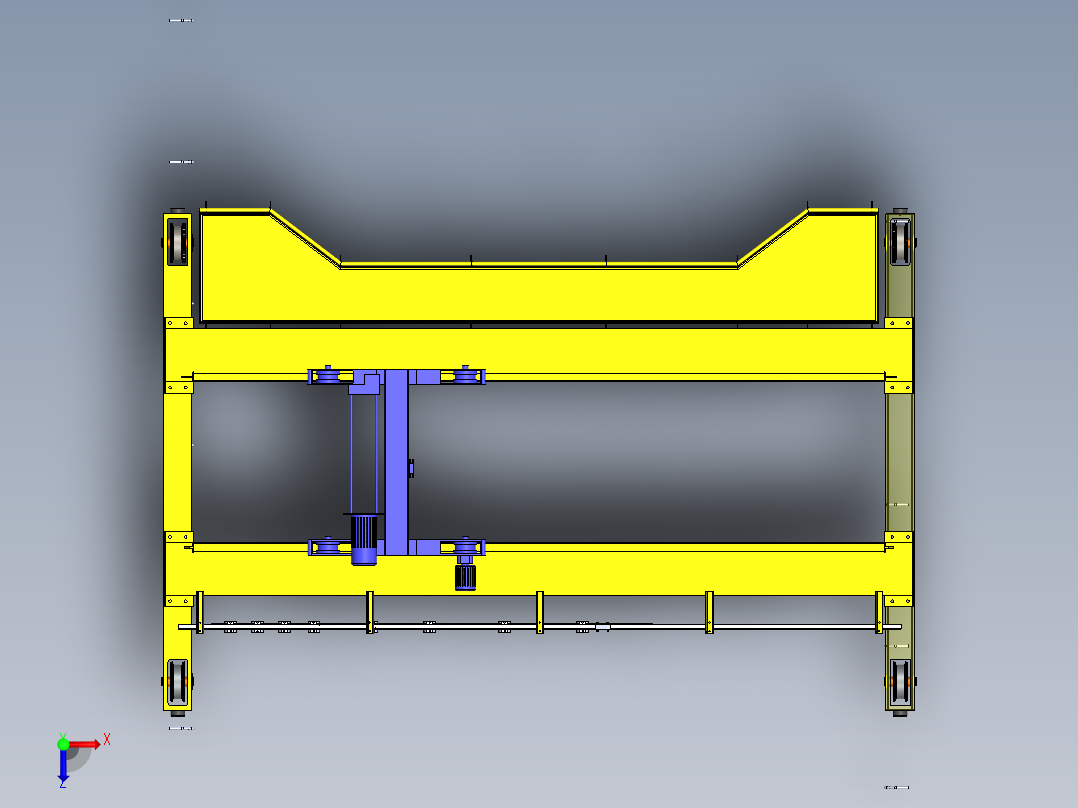Screen dimensions: 1078x808
Task: Select the bottom-right crane wheel
Action: (x=900, y=682)
